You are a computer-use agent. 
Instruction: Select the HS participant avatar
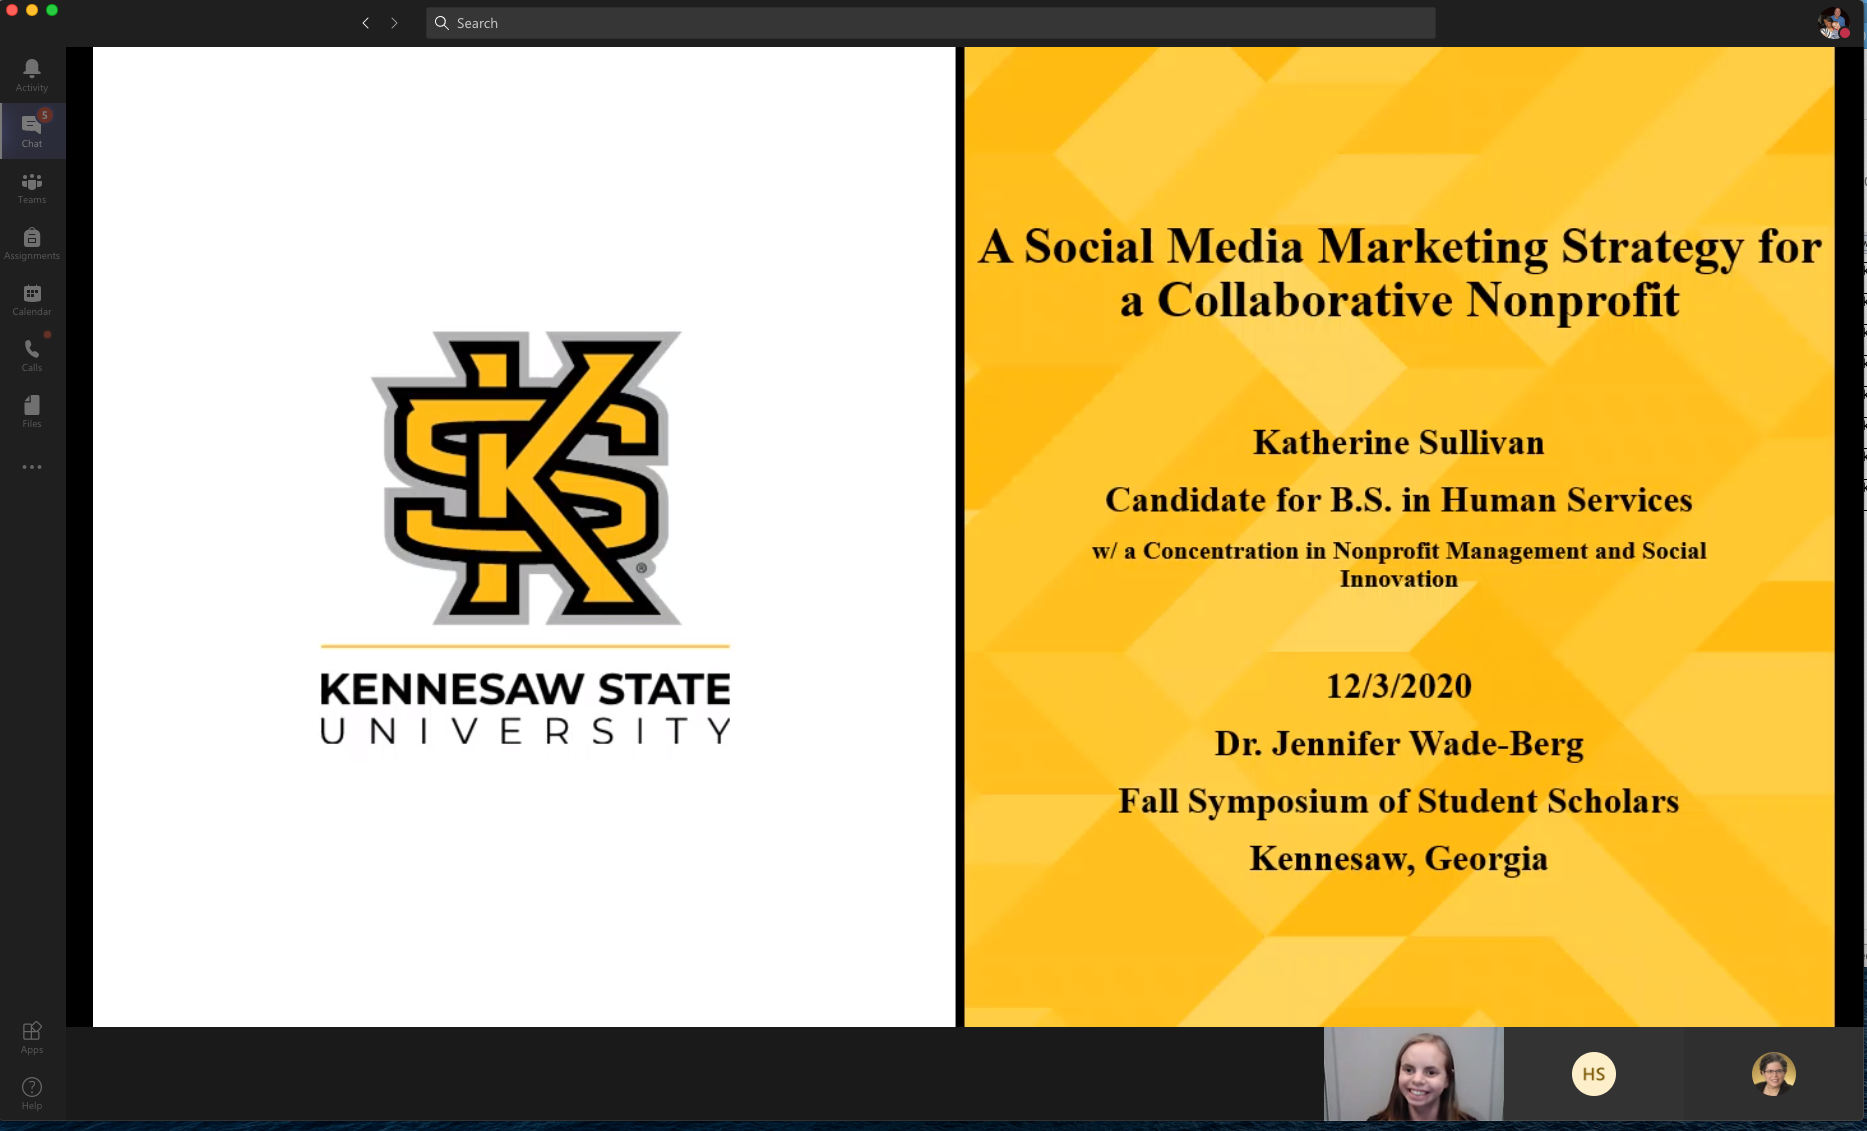coord(1593,1074)
